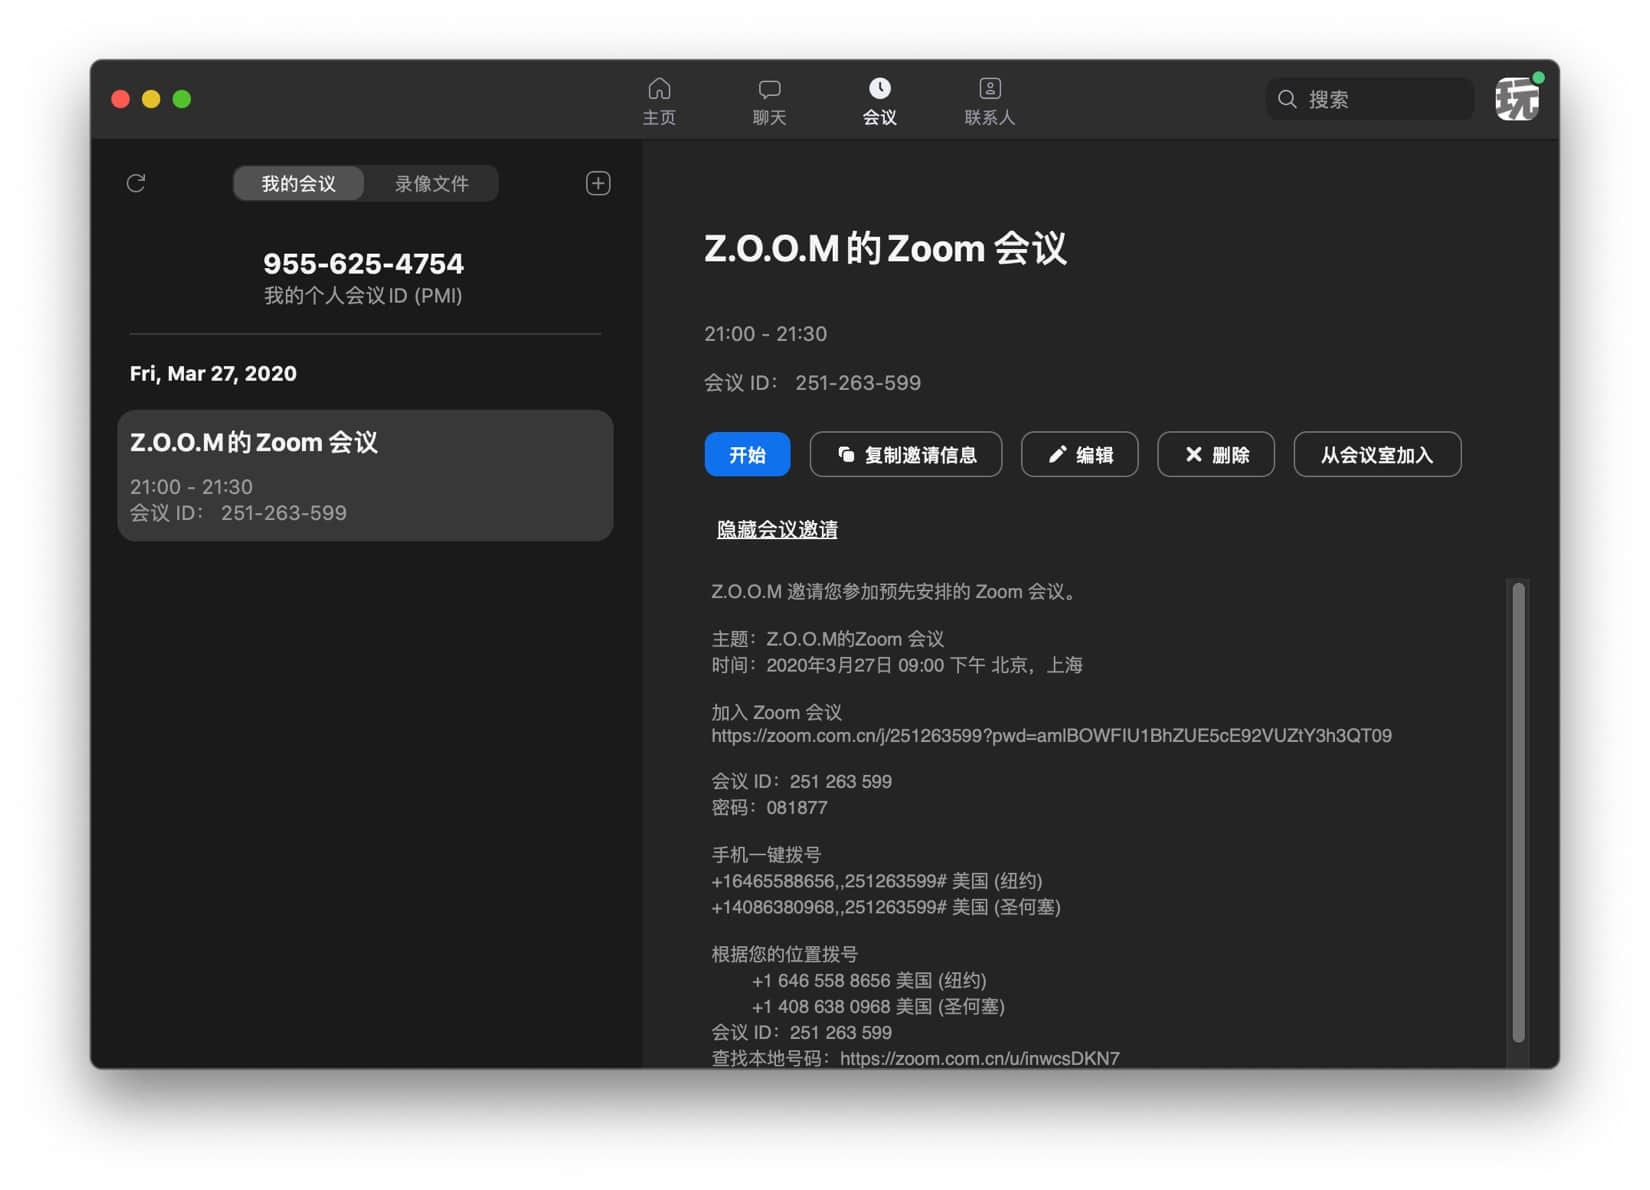Refresh the meetings list
The width and height of the screenshot is (1650, 1190).
click(x=136, y=183)
